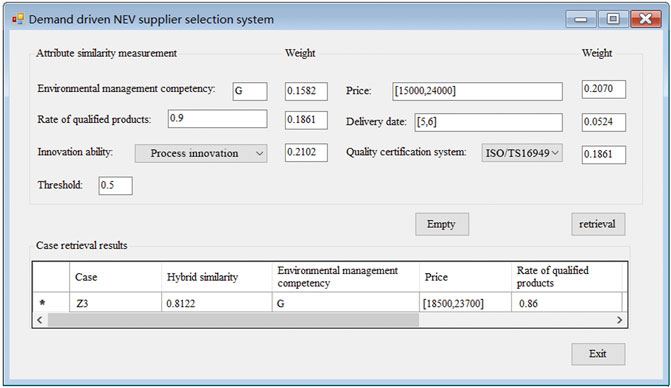
Task: Click the app icon in the title bar
Action: click(x=18, y=19)
